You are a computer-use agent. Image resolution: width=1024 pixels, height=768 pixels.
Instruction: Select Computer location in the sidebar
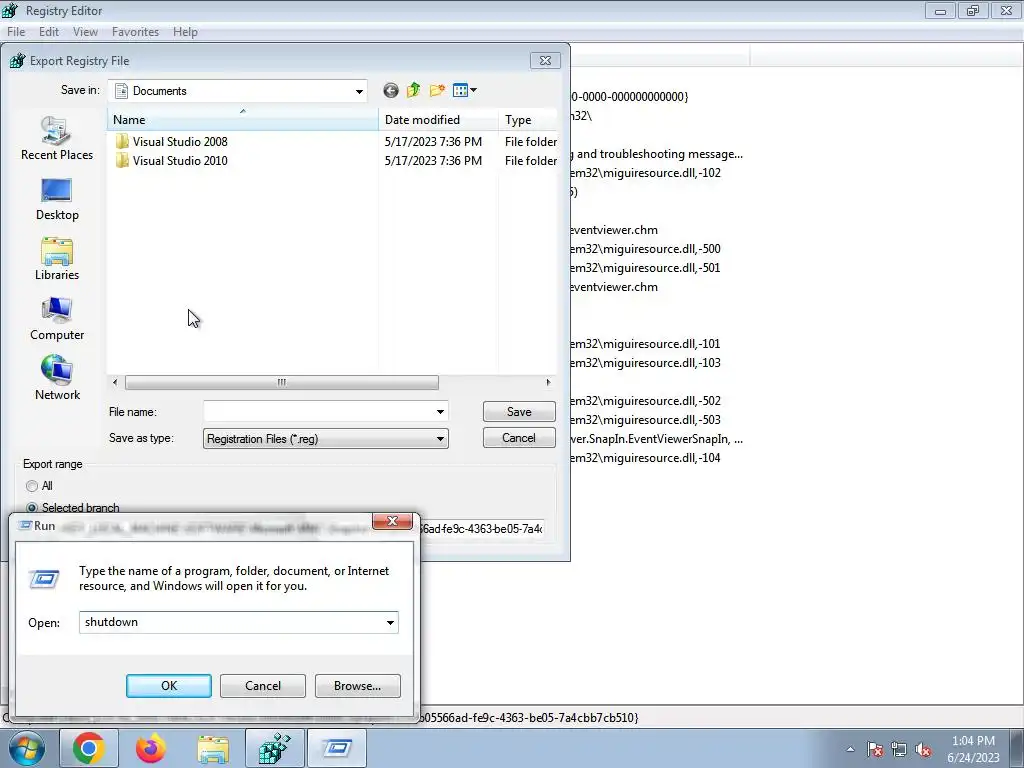57,319
